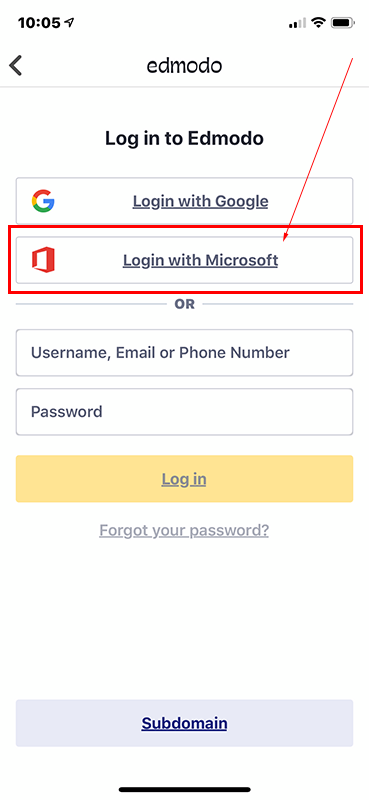Tap the OR divider label
Image resolution: width=369 pixels, height=800 pixels.
185,305
